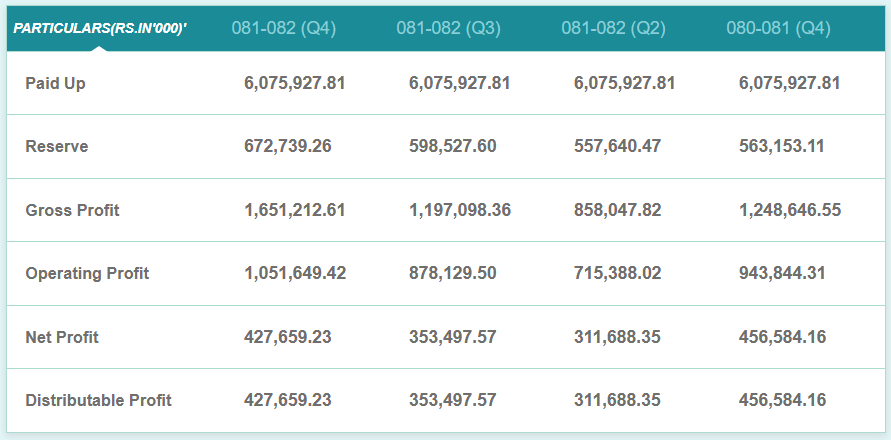The height and width of the screenshot is (440, 891).
Task: Select the Reserve row label
Action: (x=57, y=146)
